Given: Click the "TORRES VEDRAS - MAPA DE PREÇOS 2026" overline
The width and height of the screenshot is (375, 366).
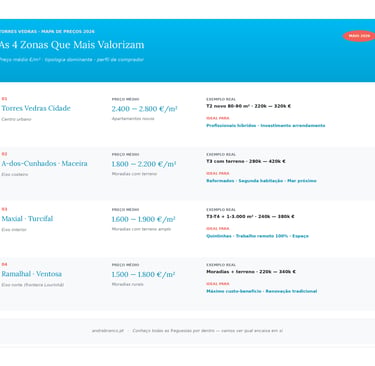Looking at the screenshot, I should (47, 31).
